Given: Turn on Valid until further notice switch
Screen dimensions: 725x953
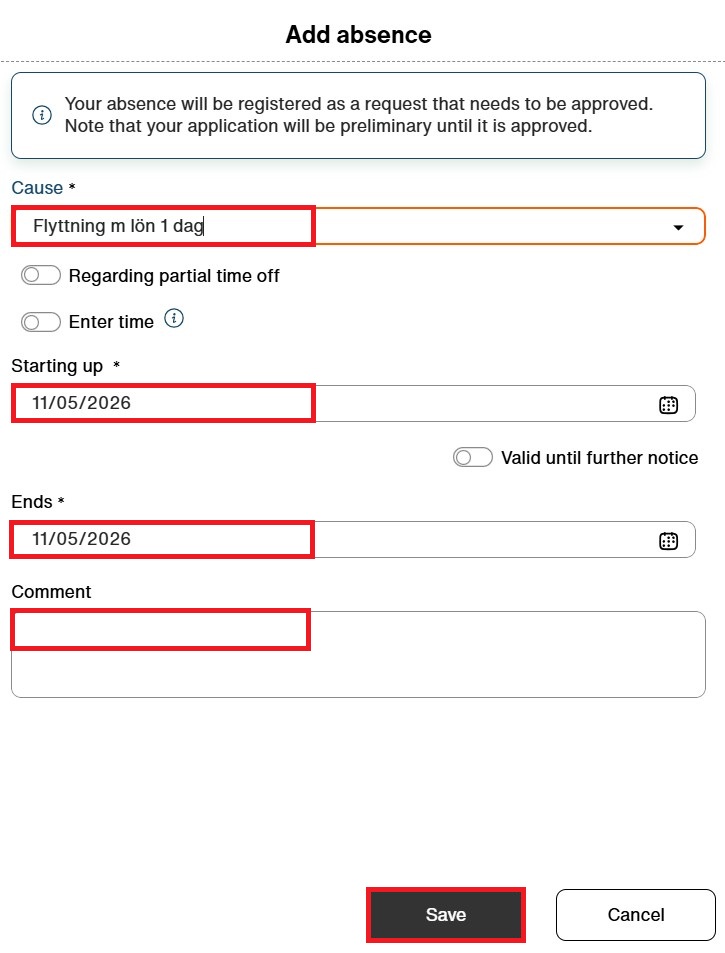Looking at the screenshot, I should (473, 457).
